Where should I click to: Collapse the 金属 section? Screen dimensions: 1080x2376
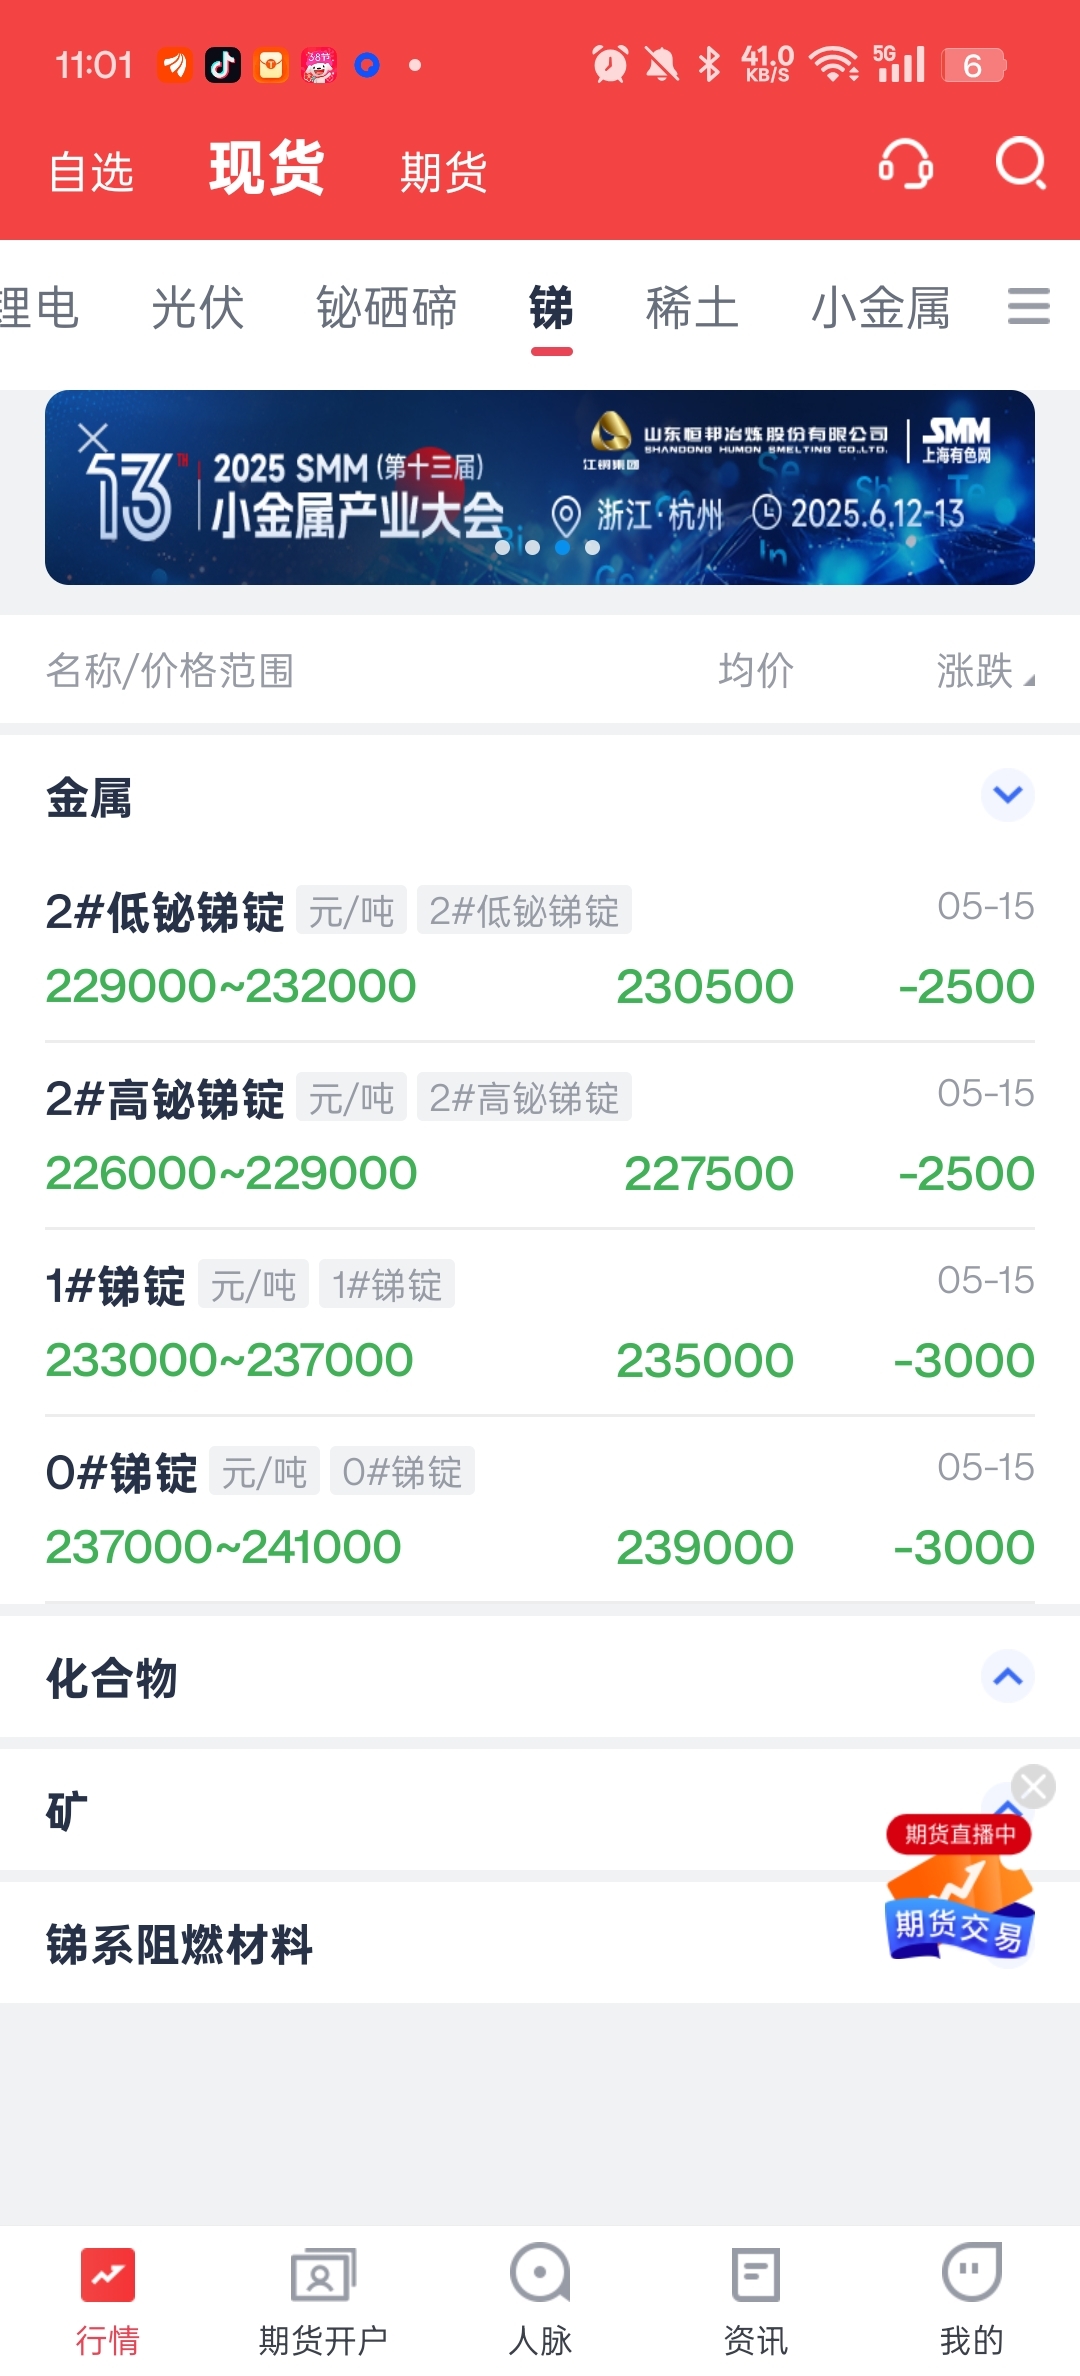tap(1008, 795)
